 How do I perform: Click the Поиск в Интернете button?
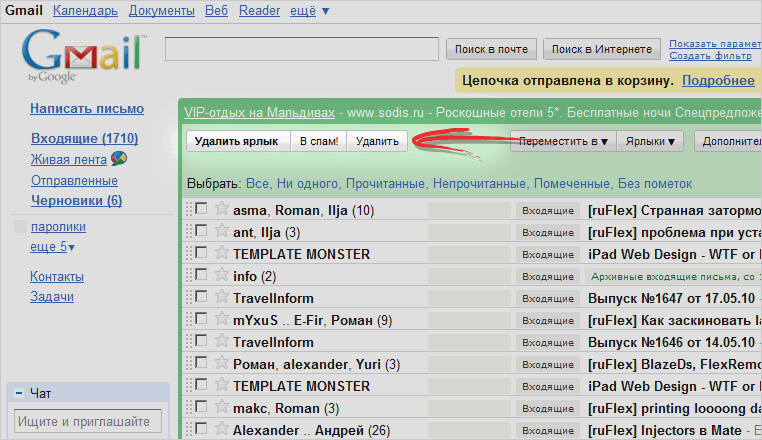[602, 49]
